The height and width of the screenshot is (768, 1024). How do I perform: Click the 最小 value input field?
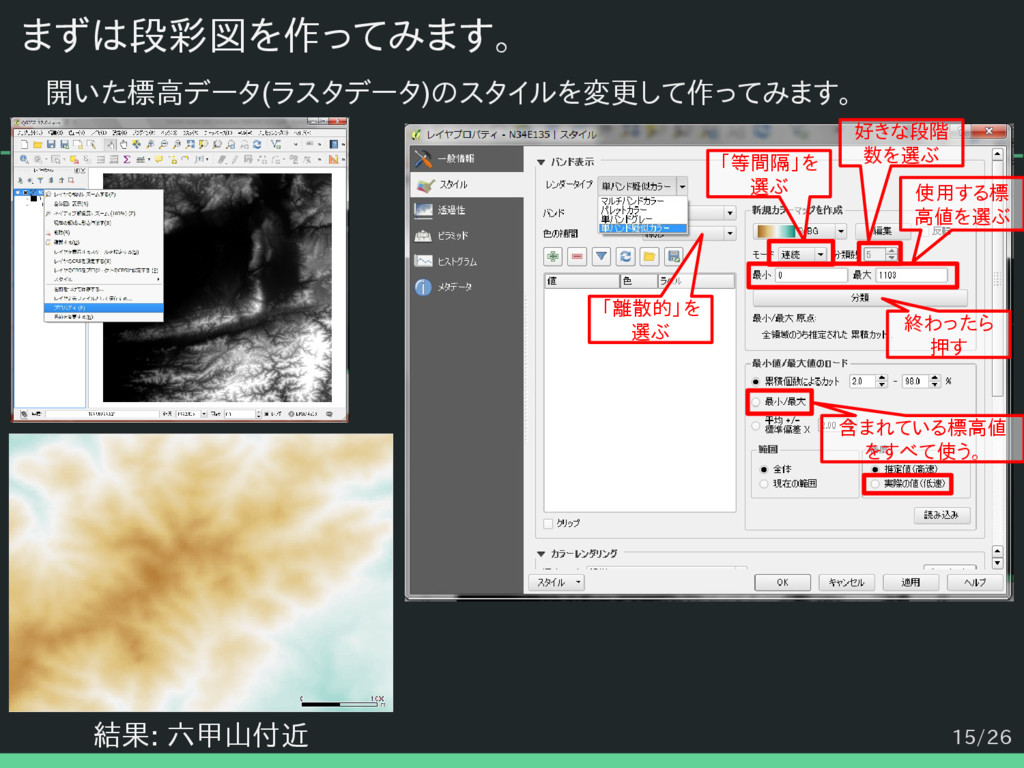click(811, 275)
